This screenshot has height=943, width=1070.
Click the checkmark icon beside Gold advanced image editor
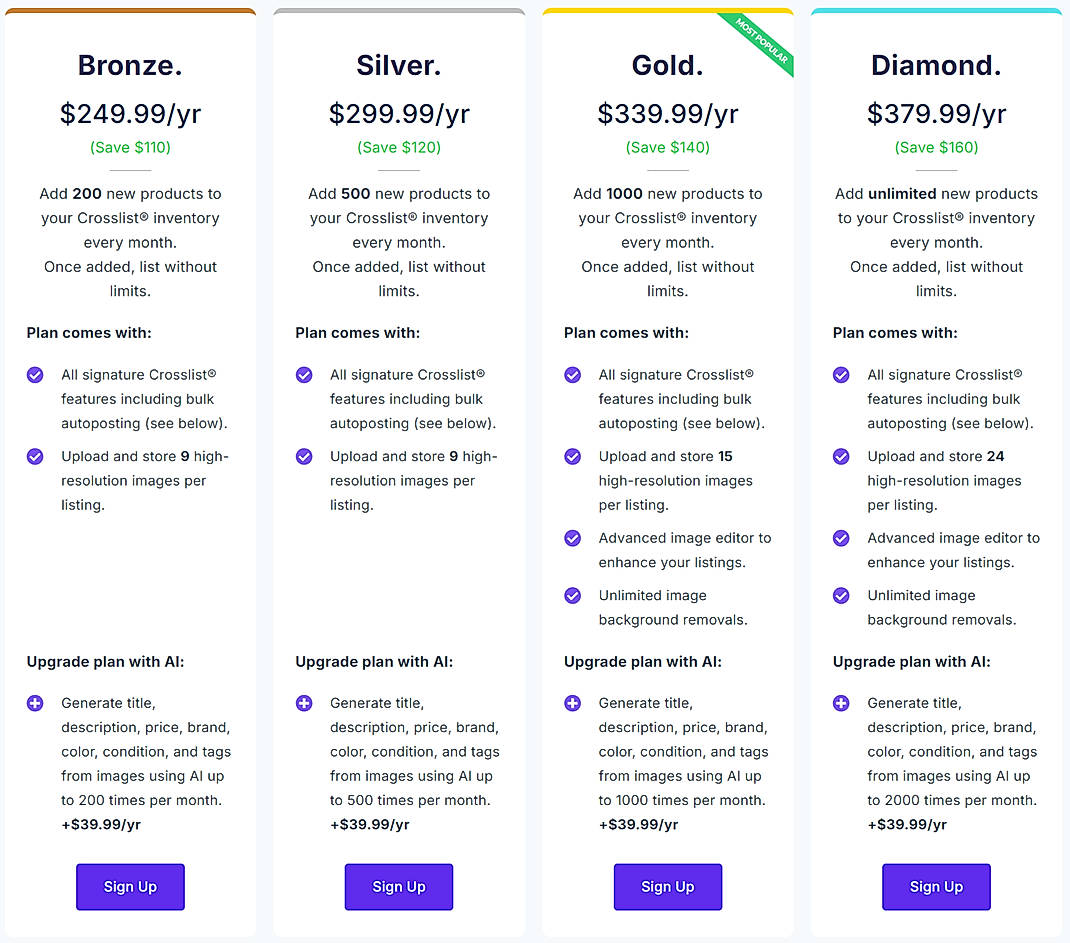tap(572, 538)
